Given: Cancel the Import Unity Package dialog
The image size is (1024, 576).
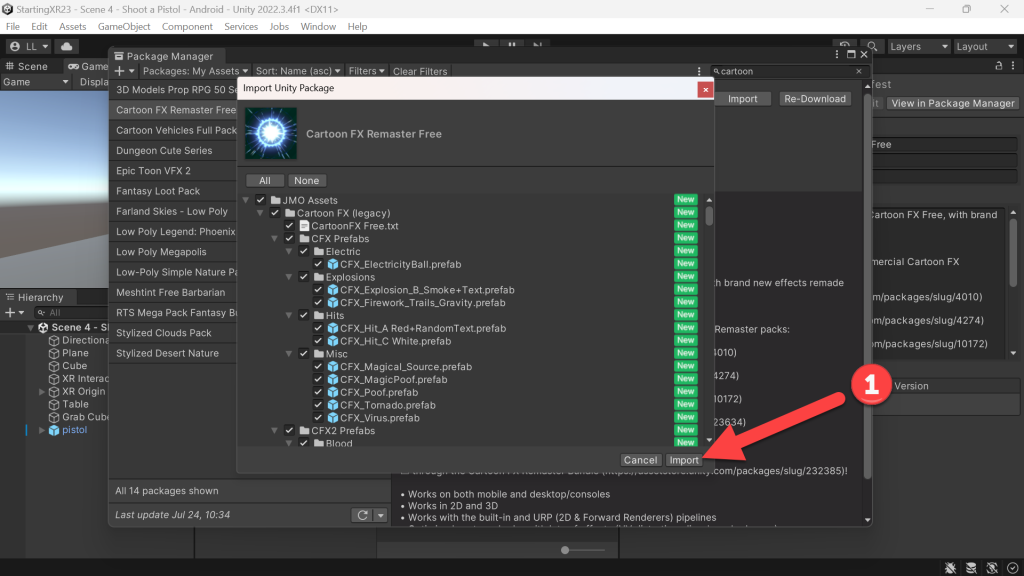Looking at the screenshot, I should point(640,460).
